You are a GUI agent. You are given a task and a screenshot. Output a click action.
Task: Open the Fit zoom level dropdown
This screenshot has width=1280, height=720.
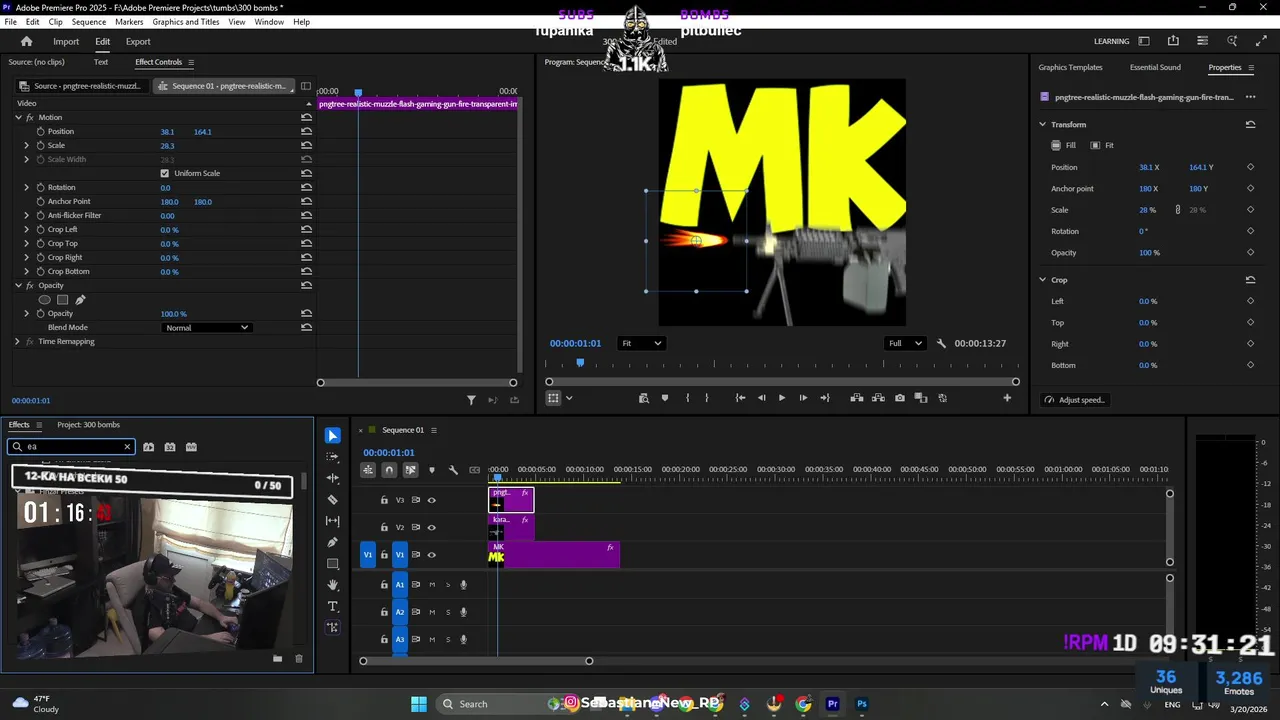pyautogui.click(x=641, y=343)
